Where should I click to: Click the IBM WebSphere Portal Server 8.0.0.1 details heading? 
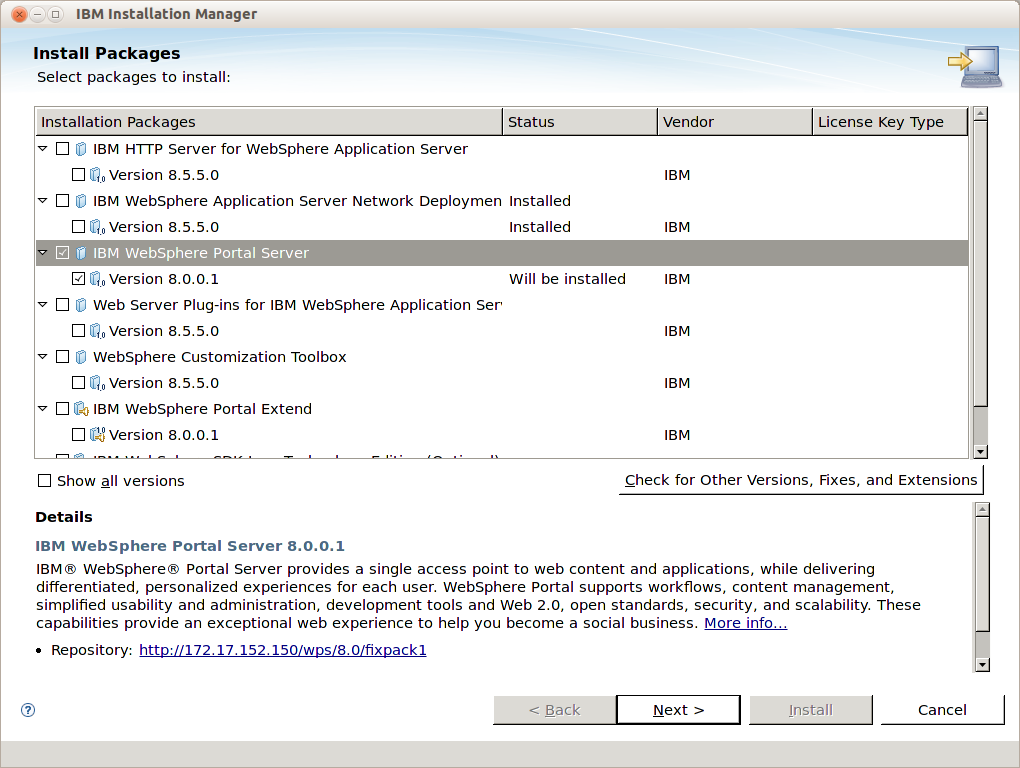coord(190,546)
